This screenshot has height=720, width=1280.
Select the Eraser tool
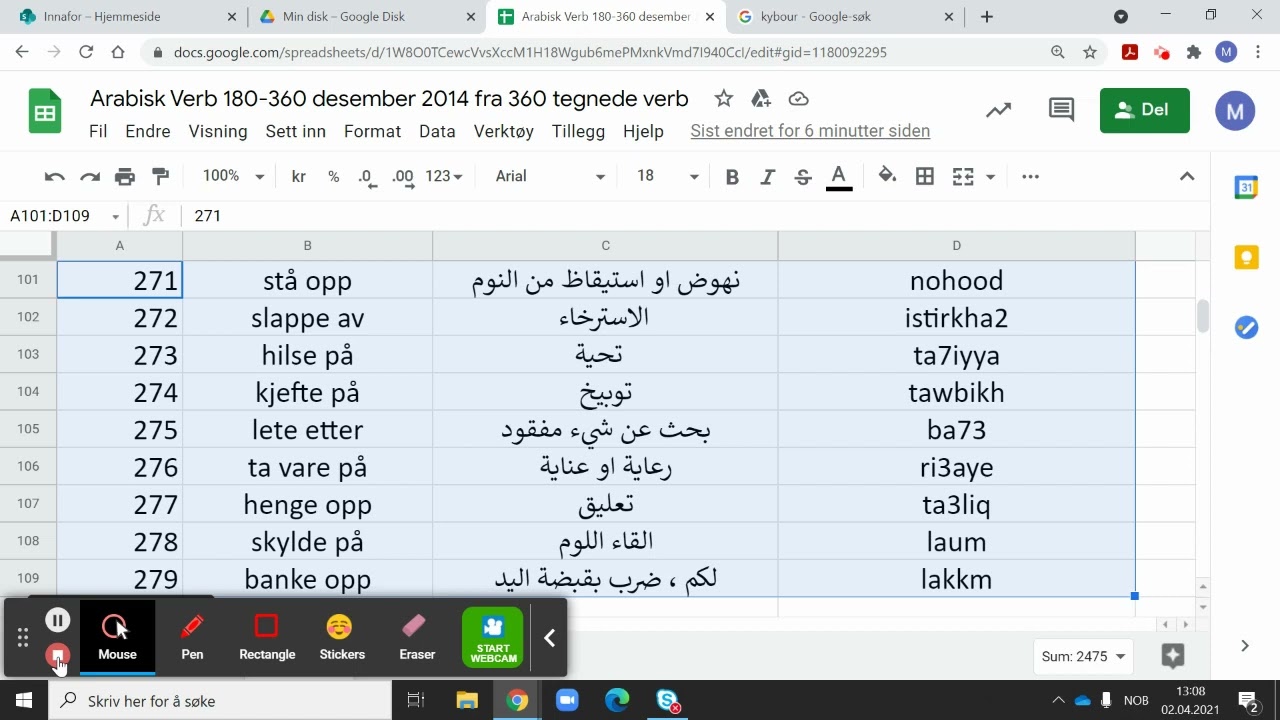click(417, 638)
